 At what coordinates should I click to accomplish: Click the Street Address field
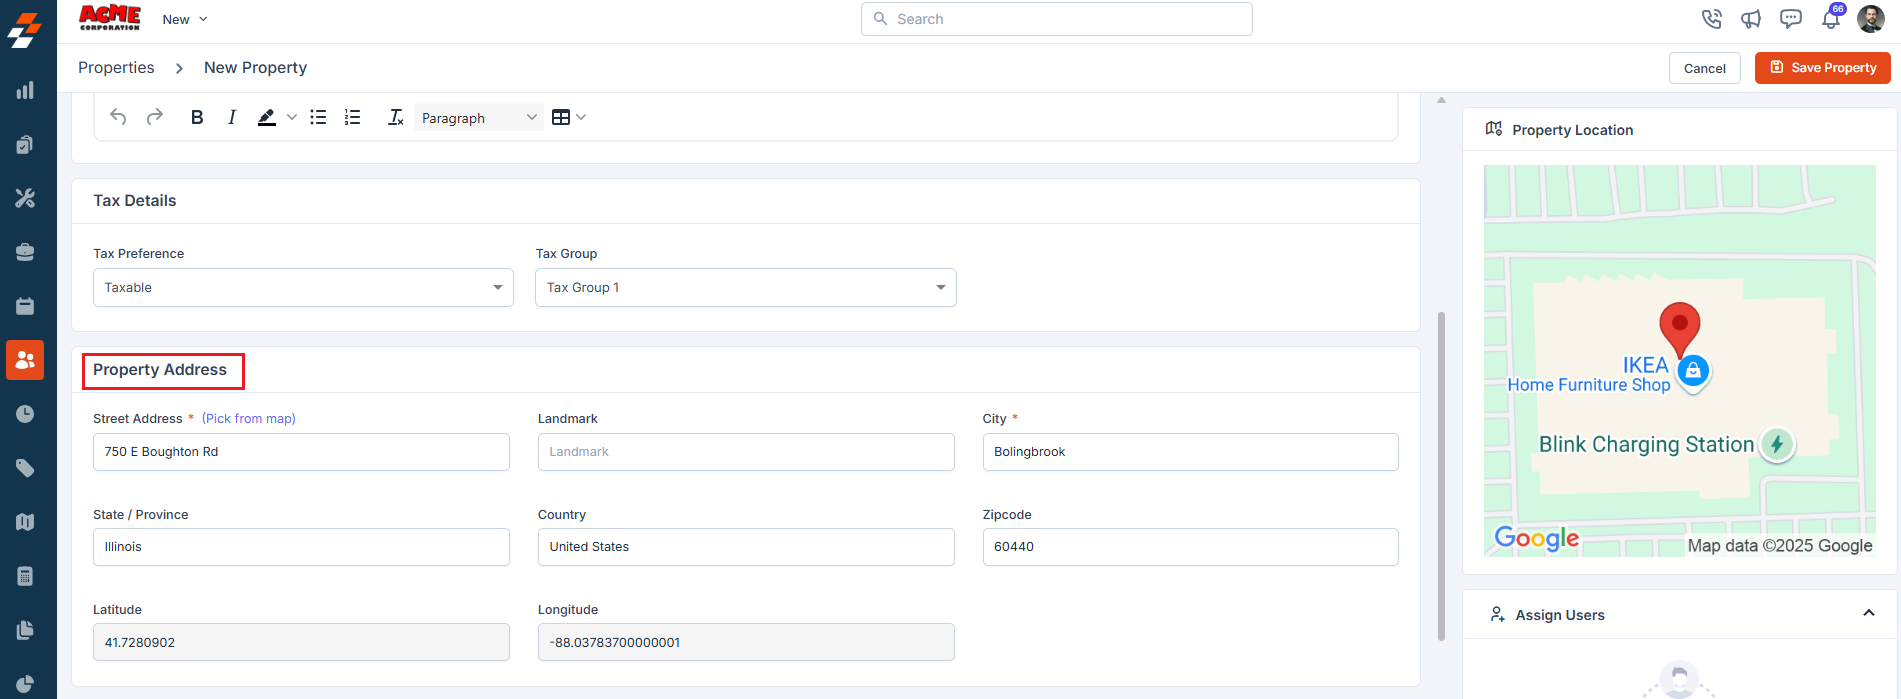pyautogui.click(x=301, y=452)
